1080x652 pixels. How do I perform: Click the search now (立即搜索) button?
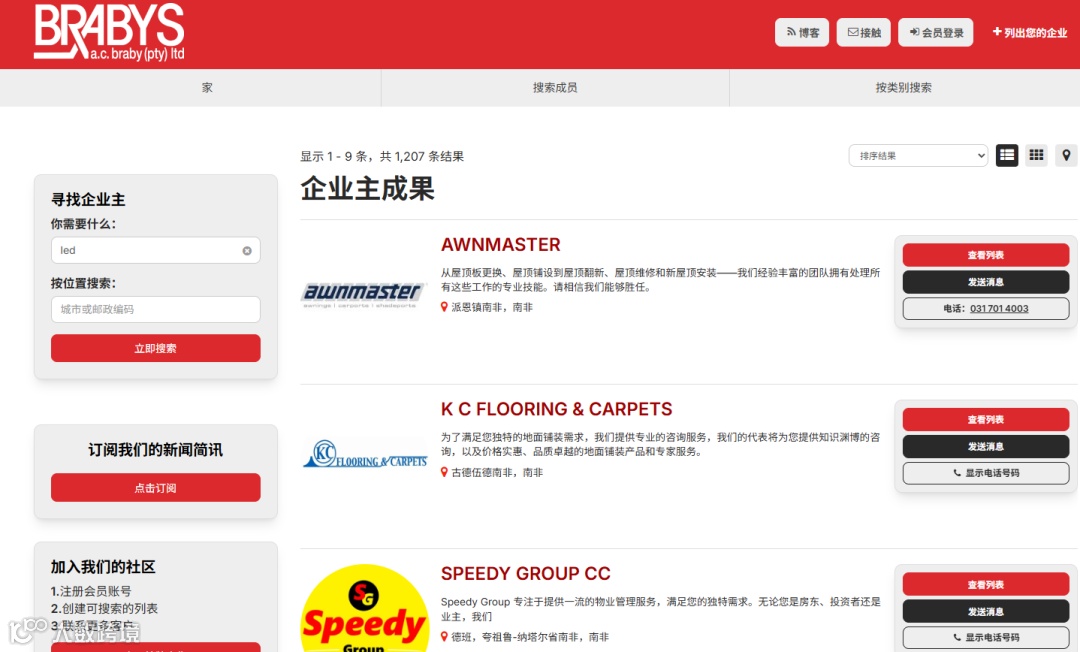tap(156, 348)
